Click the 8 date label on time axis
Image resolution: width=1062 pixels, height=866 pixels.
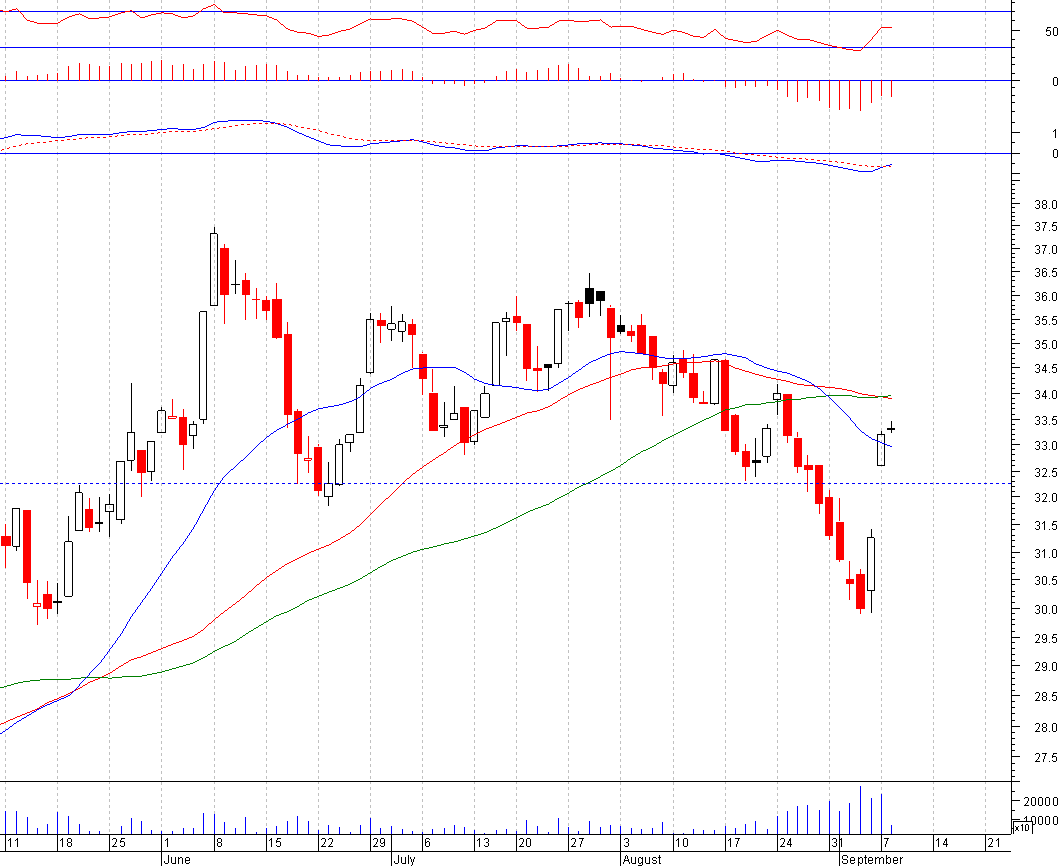[219, 843]
